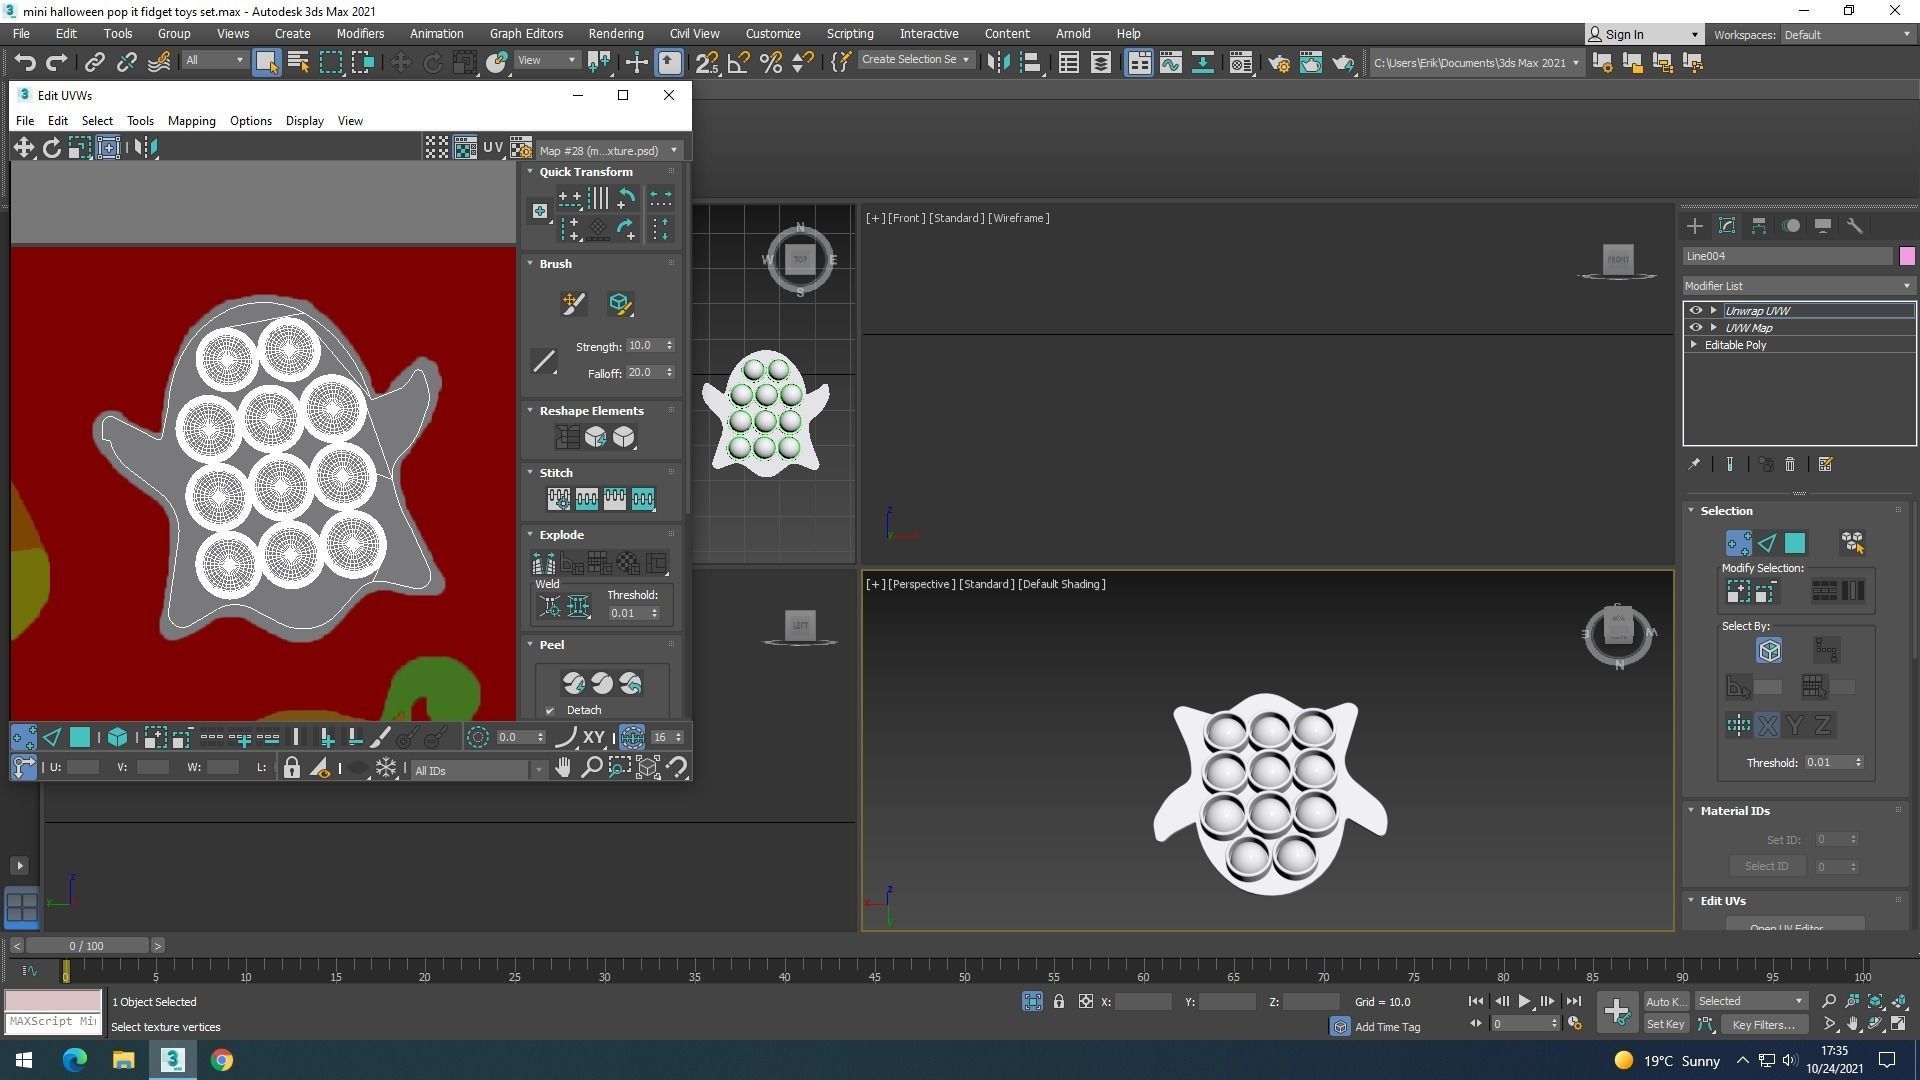Open the Mapping menu in Edit UVWs
This screenshot has width=1920, height=1080.
coord(191,121)
